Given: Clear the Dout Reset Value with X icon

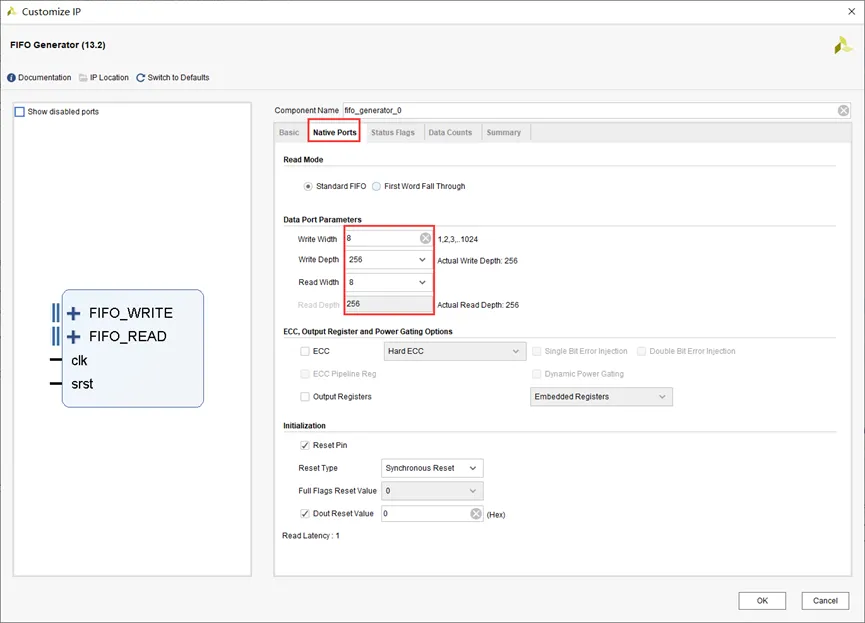Looking at the screenshot, I should point(476,514).
